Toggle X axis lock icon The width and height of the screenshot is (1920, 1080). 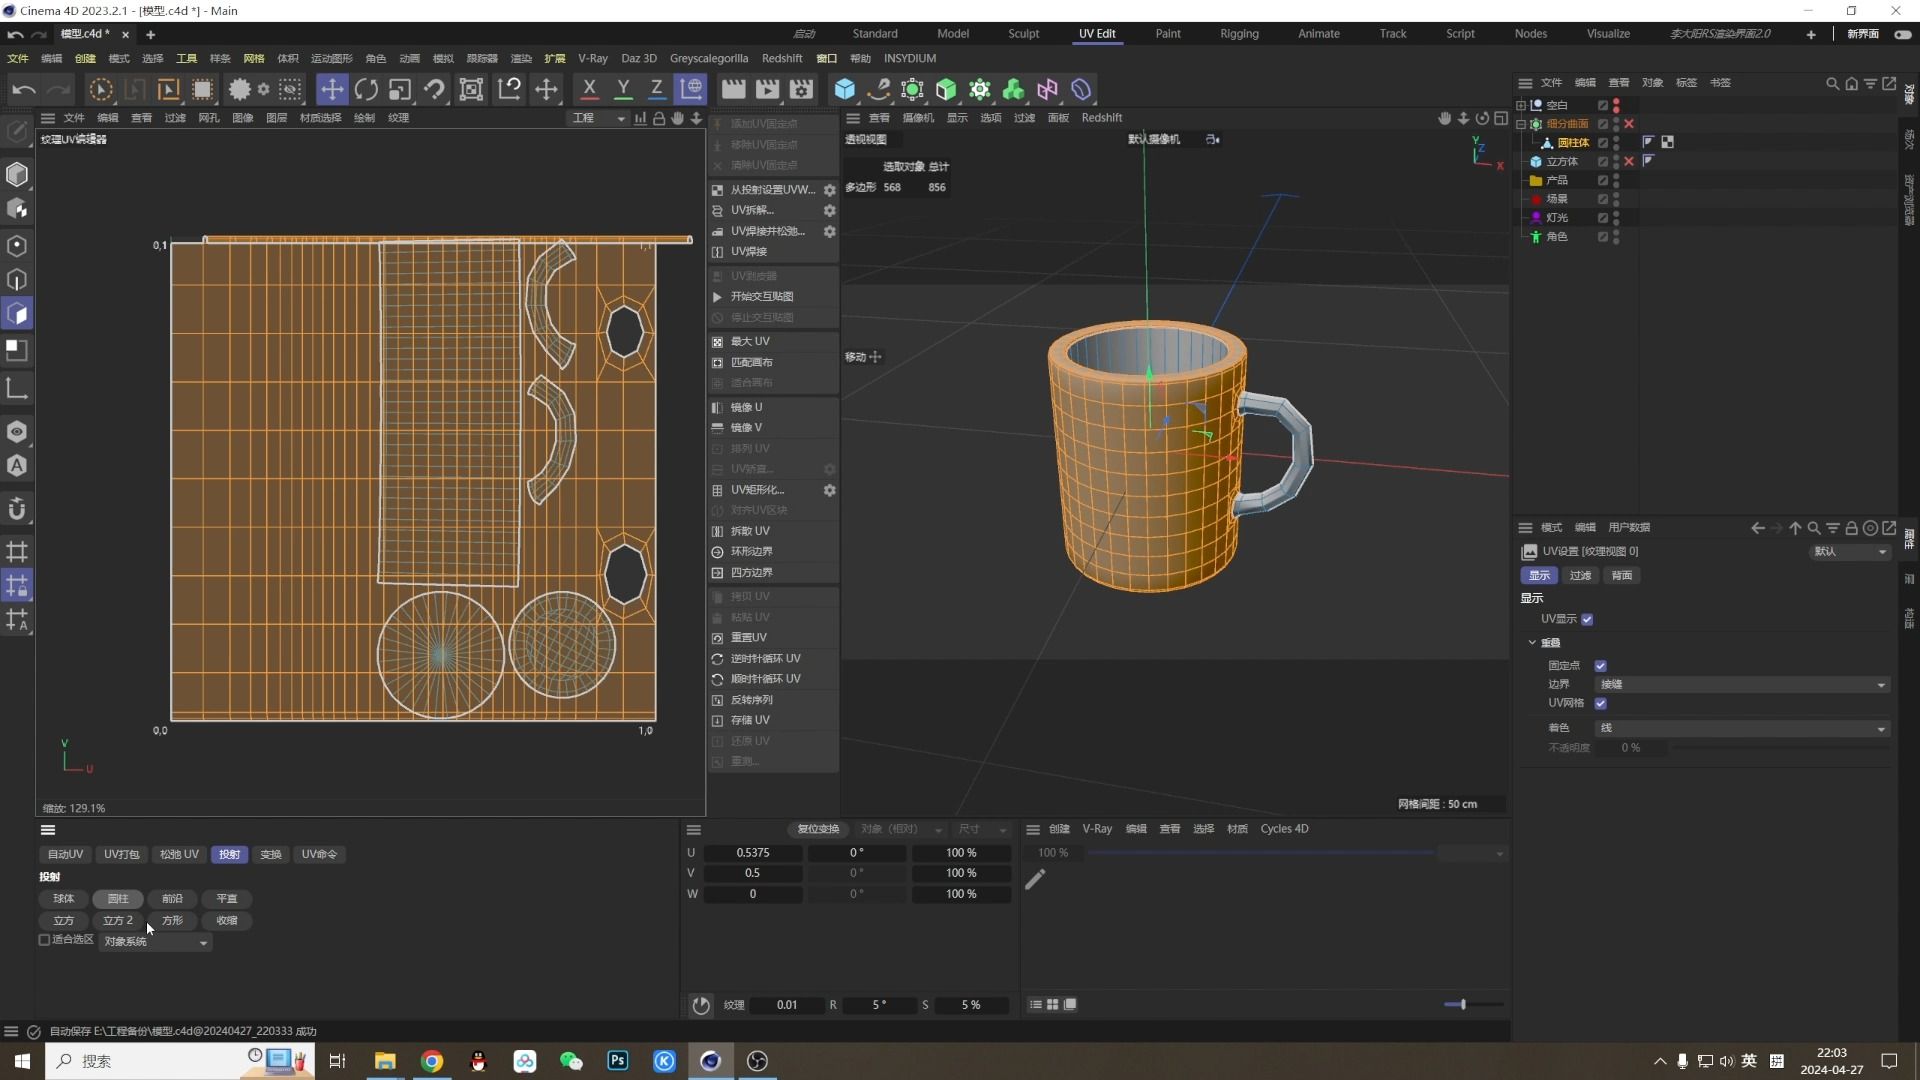[590, 89]
